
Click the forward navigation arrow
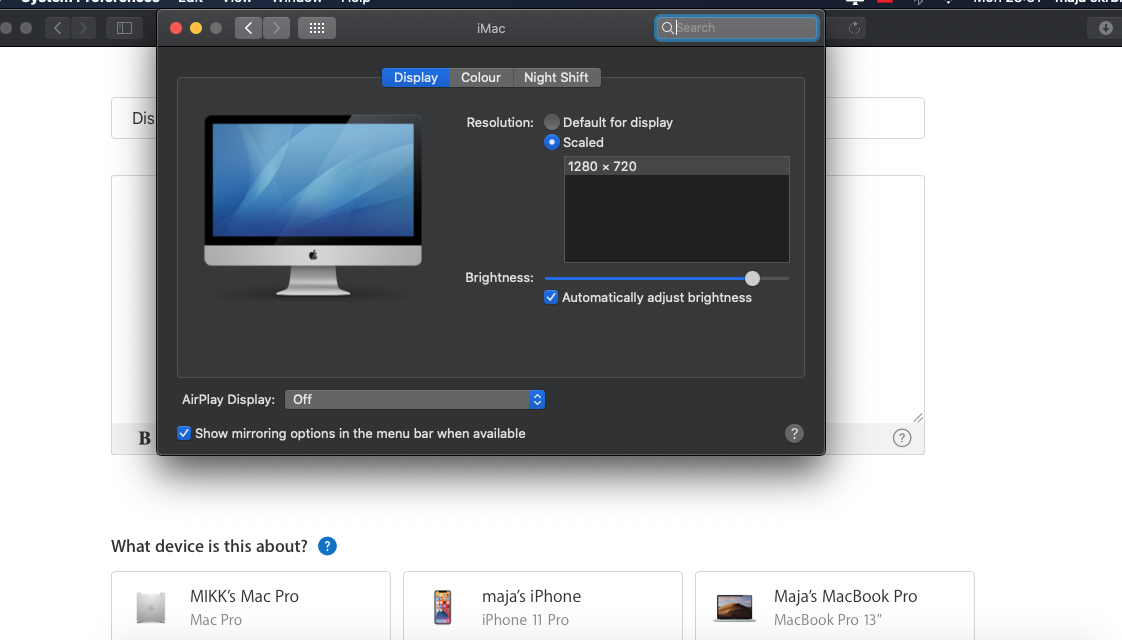click(x=276, y=28)
